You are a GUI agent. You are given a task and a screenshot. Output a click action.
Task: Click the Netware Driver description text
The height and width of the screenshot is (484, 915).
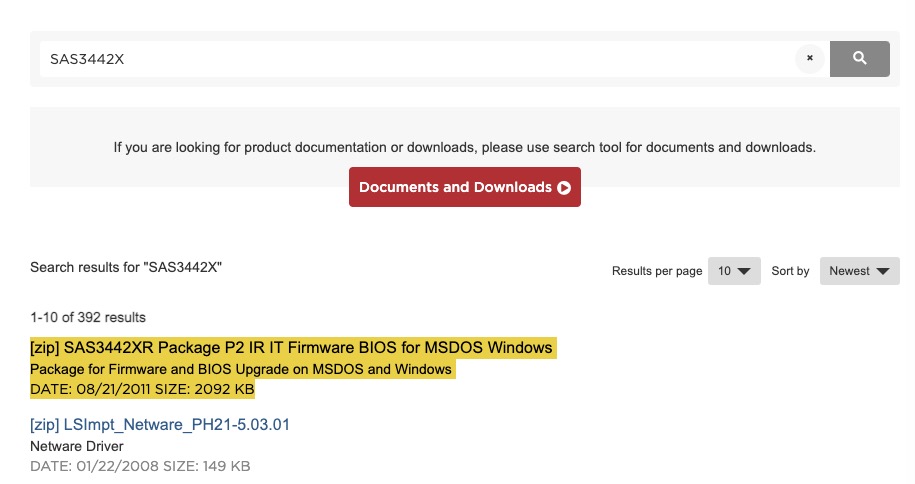click(x=77, y=447)
